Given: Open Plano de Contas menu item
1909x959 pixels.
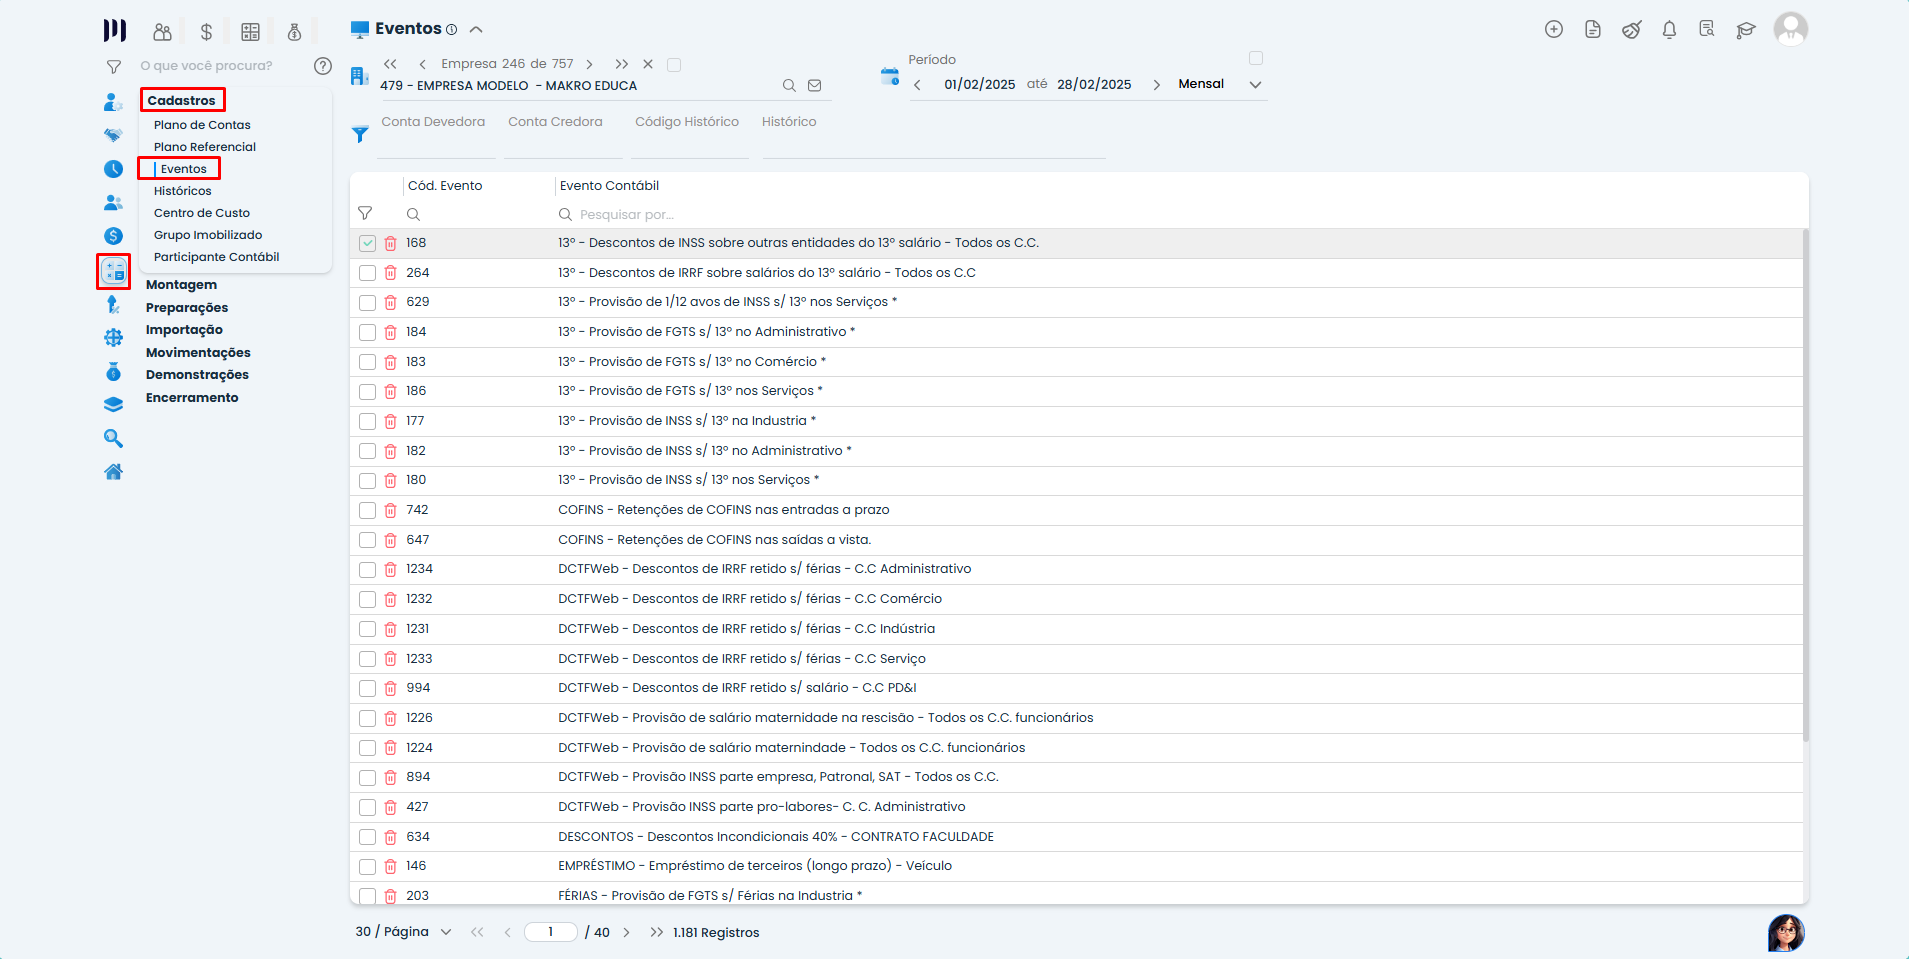Looking at the screenshot, I should tap(202, 125).
